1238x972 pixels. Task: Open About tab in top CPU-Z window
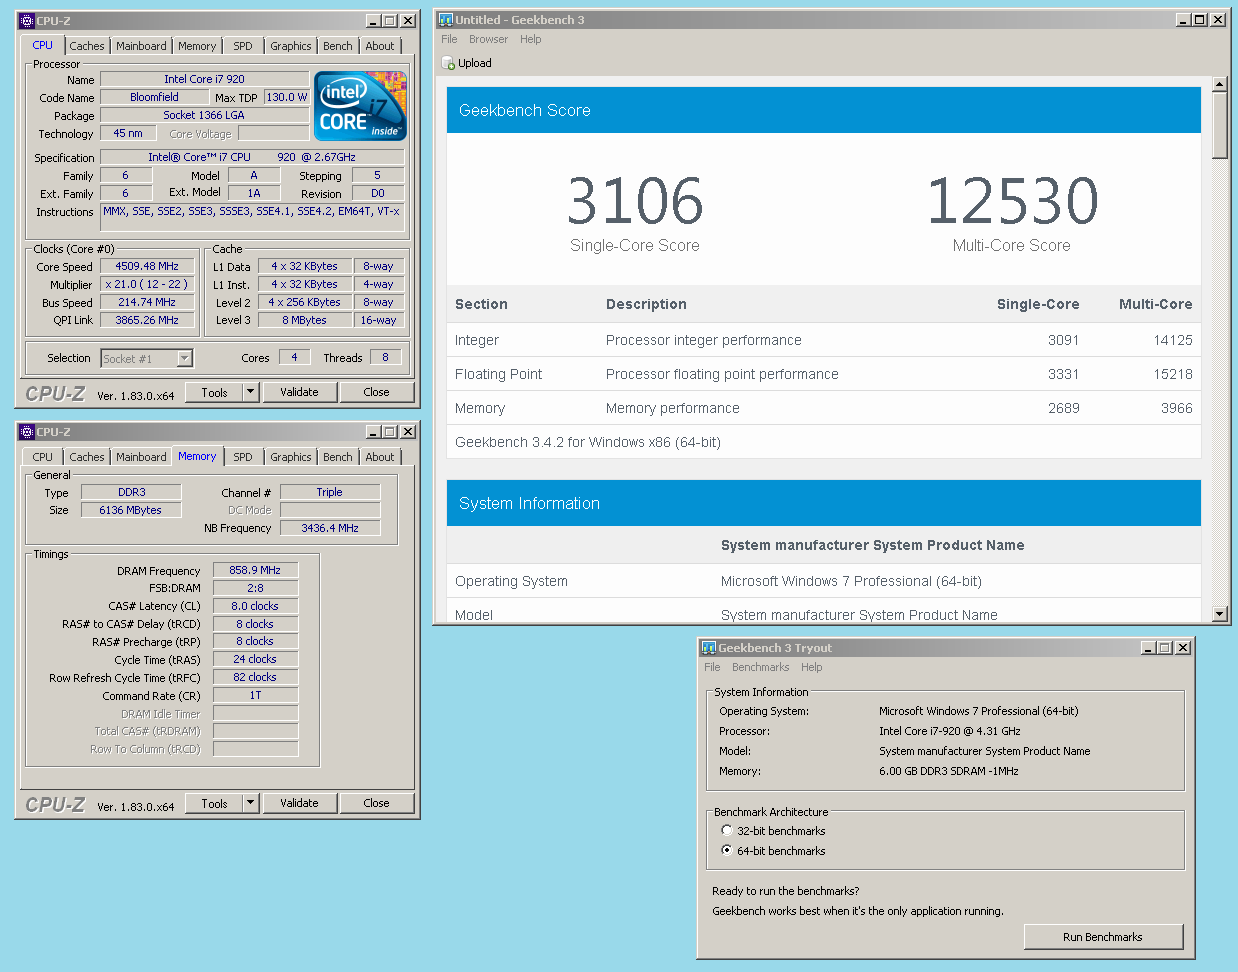click(x=380, y=46)
